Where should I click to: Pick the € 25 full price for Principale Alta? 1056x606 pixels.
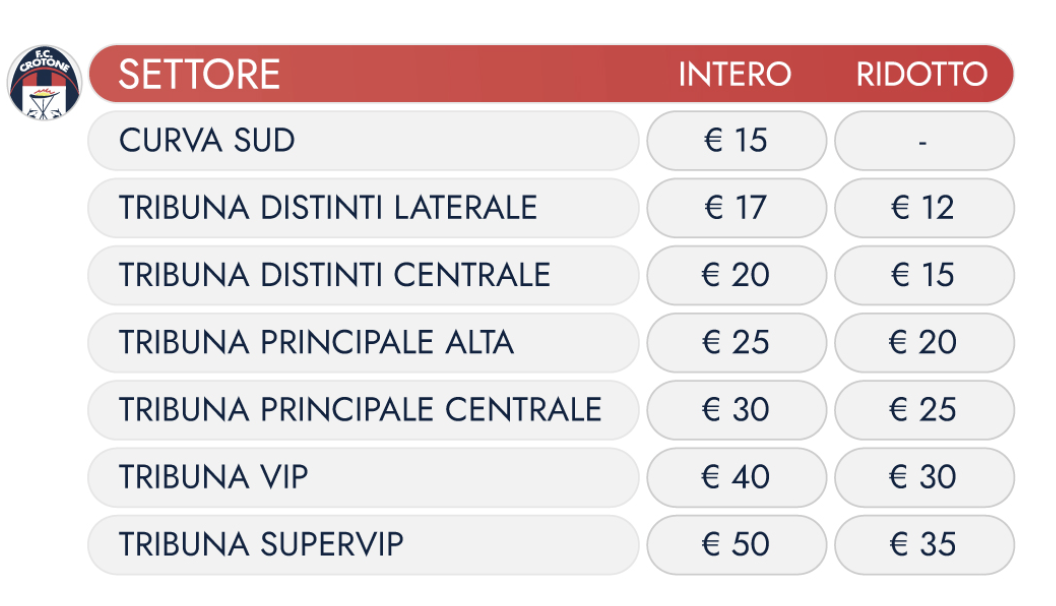click(736, 343)
